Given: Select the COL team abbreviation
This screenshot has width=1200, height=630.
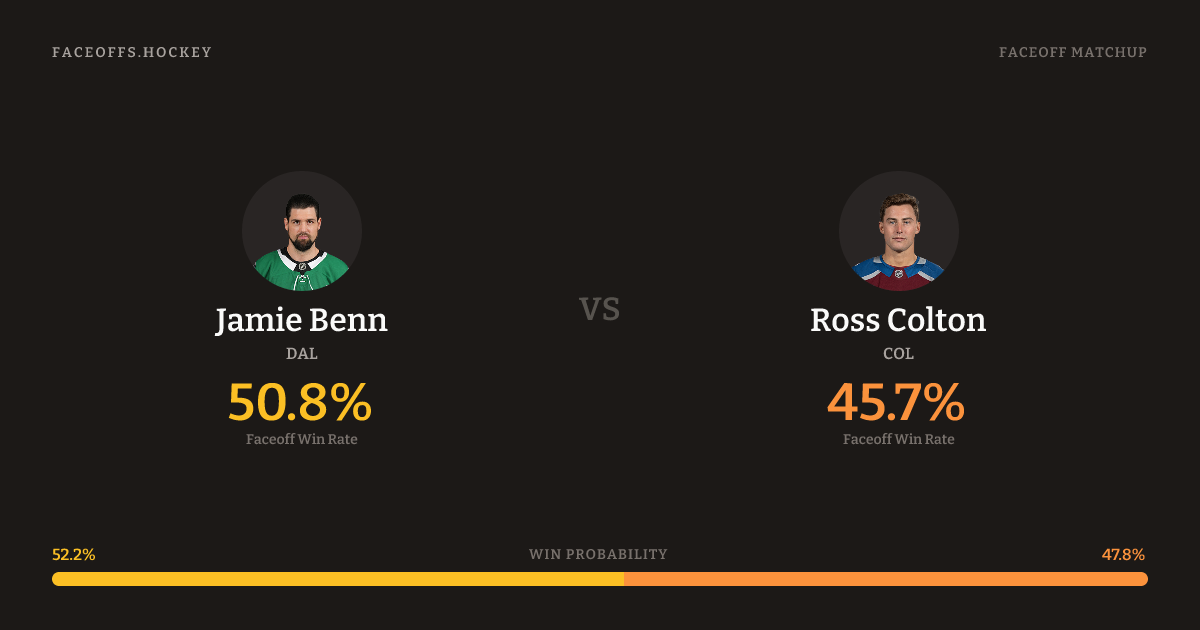Looking at the screenshot, I should point(898,354).
